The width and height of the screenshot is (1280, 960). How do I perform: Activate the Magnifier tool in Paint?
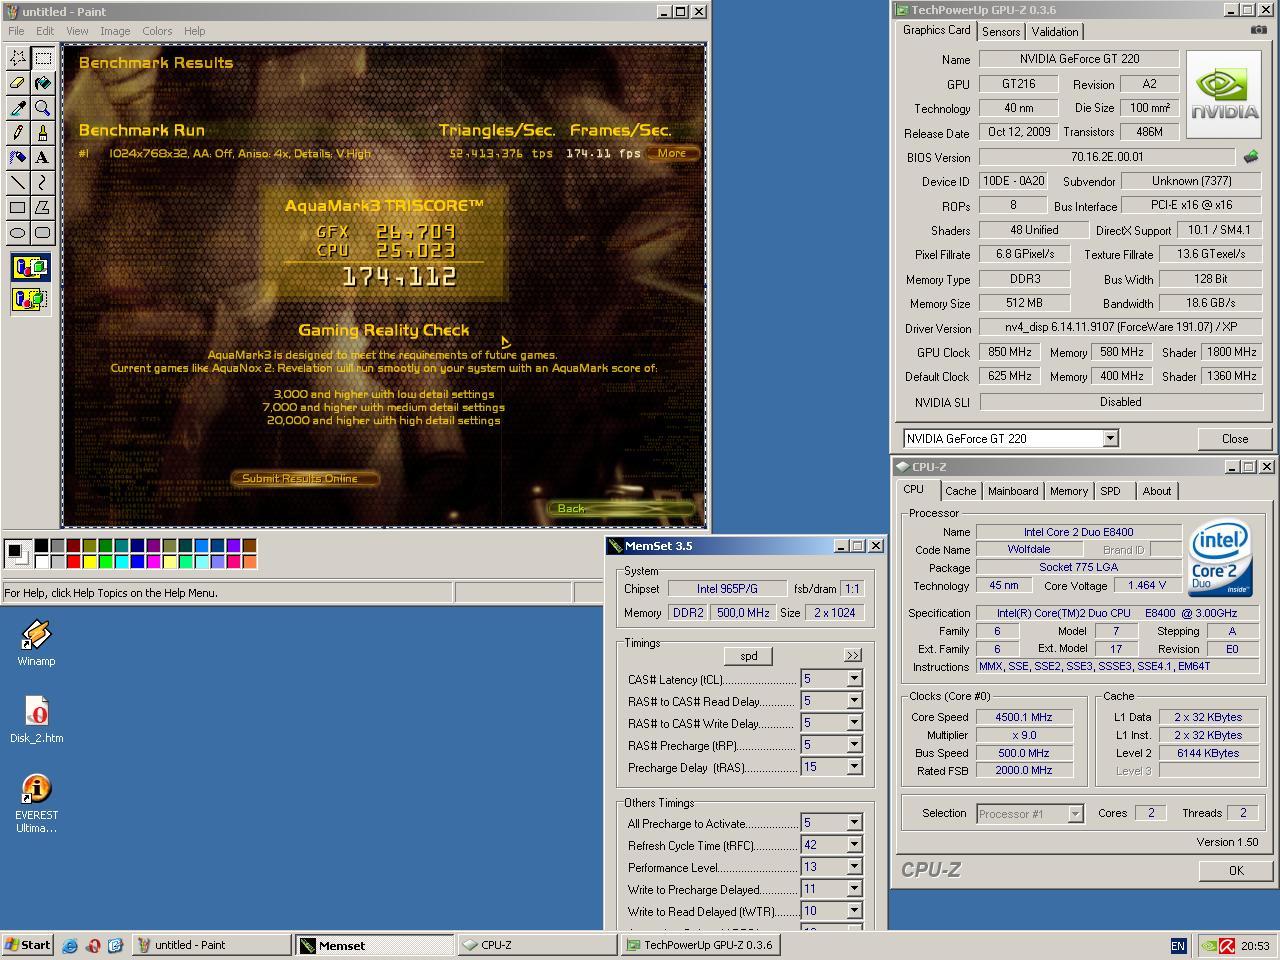pos(43,108)
